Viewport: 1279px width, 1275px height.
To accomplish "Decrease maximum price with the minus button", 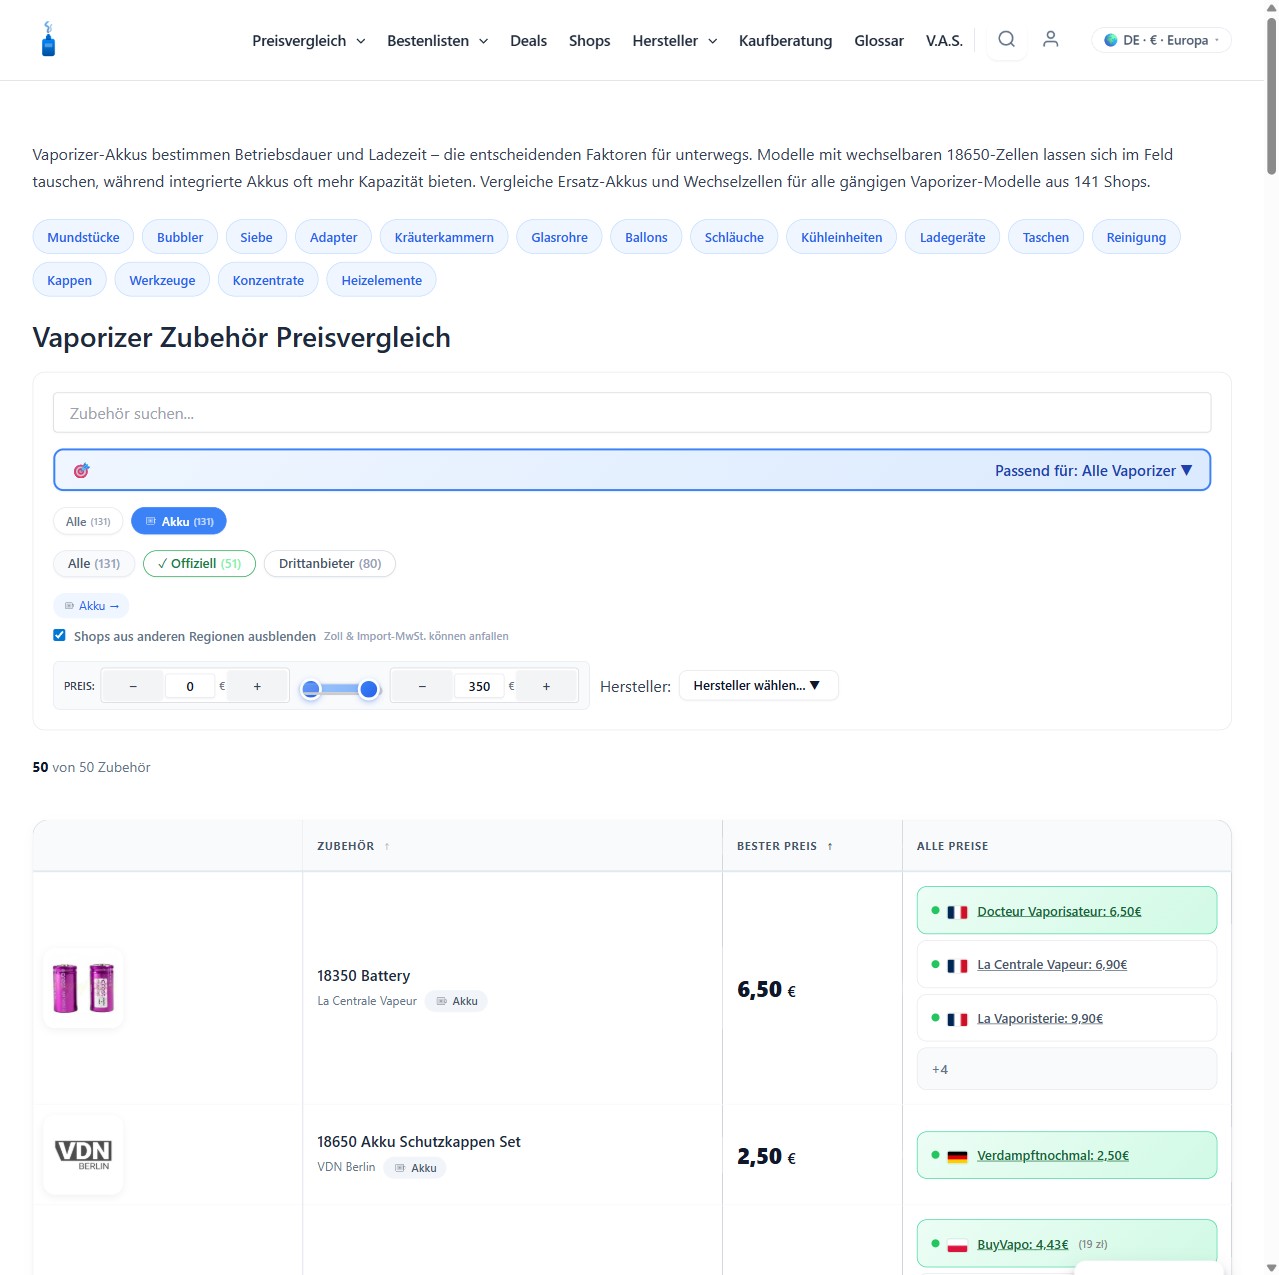I will tap(422, 687).
